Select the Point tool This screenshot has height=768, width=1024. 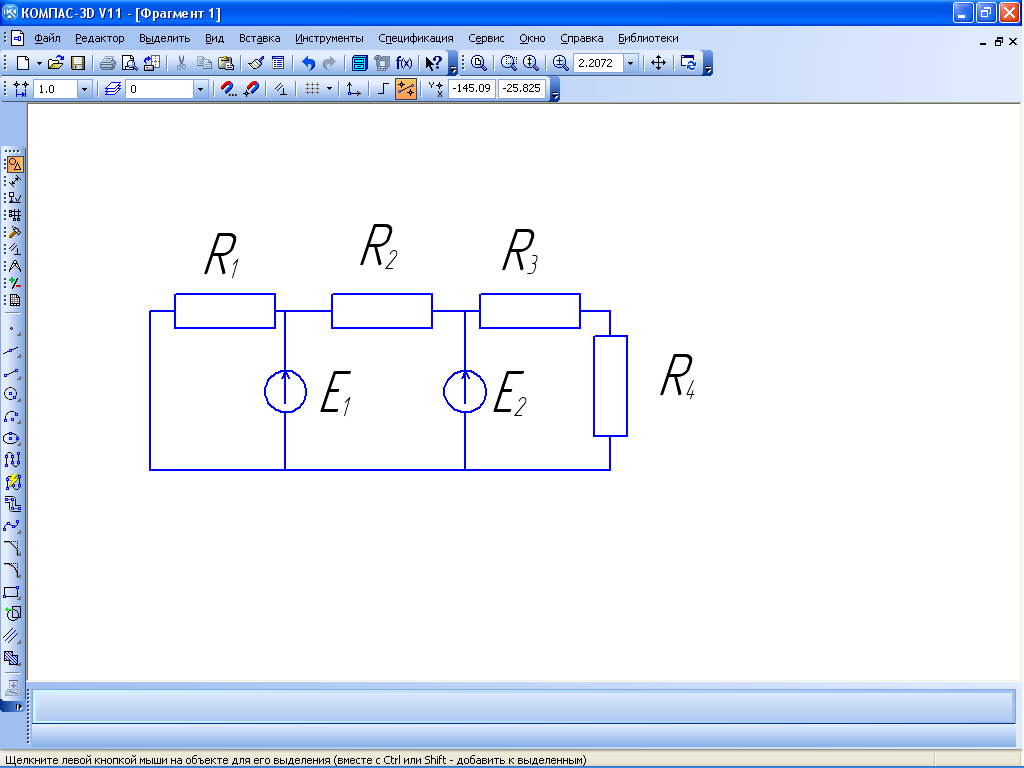12,328
